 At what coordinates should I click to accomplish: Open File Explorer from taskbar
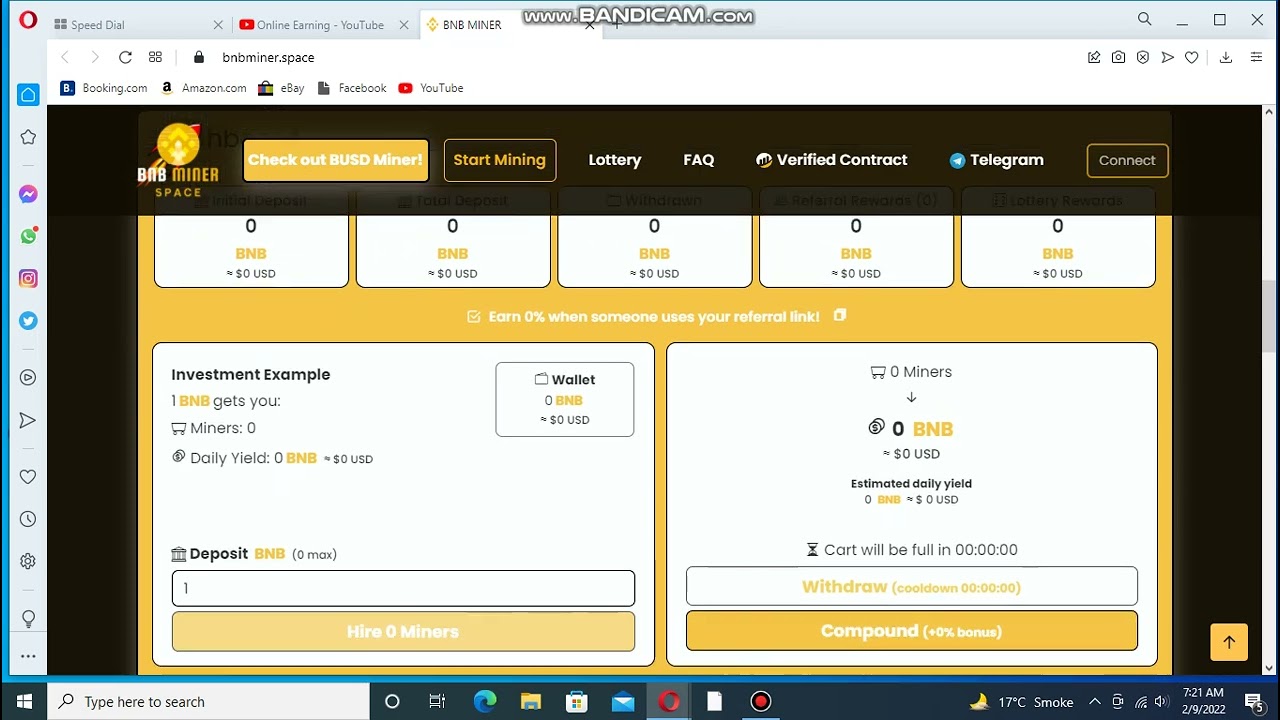click(x=531, y=702)
